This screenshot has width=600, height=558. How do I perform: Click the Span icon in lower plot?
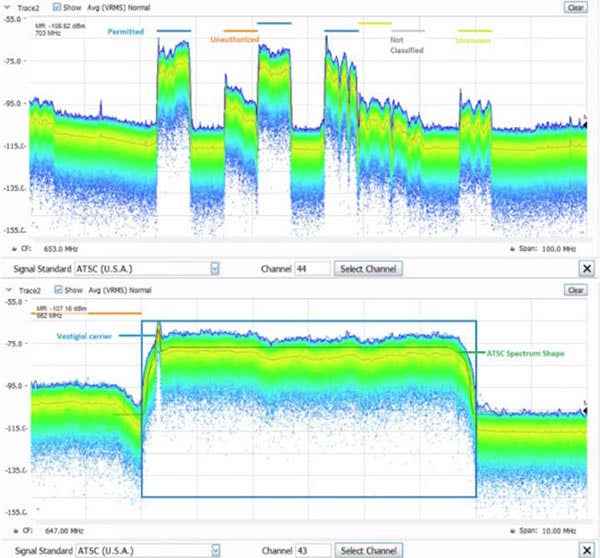tap(512, 531)
